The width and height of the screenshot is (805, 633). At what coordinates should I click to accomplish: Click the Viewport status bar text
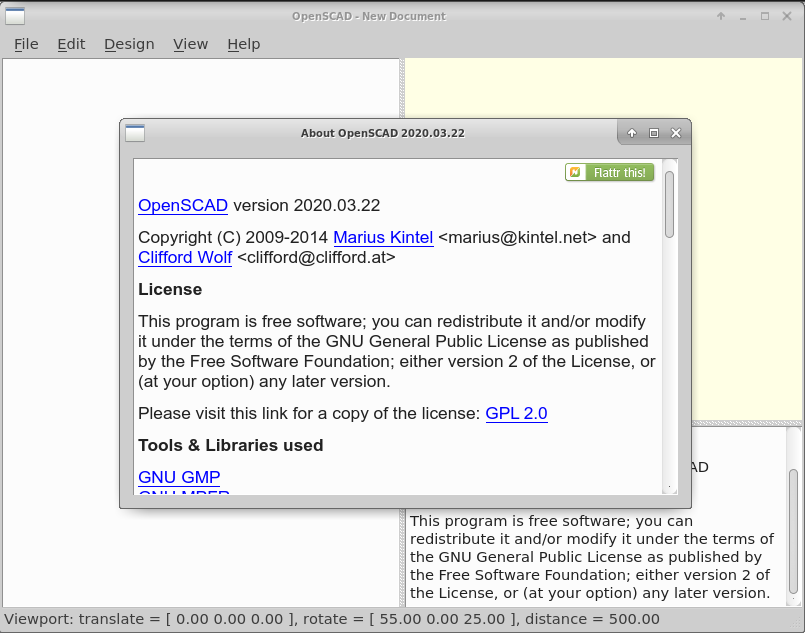[x=332, y=619]
